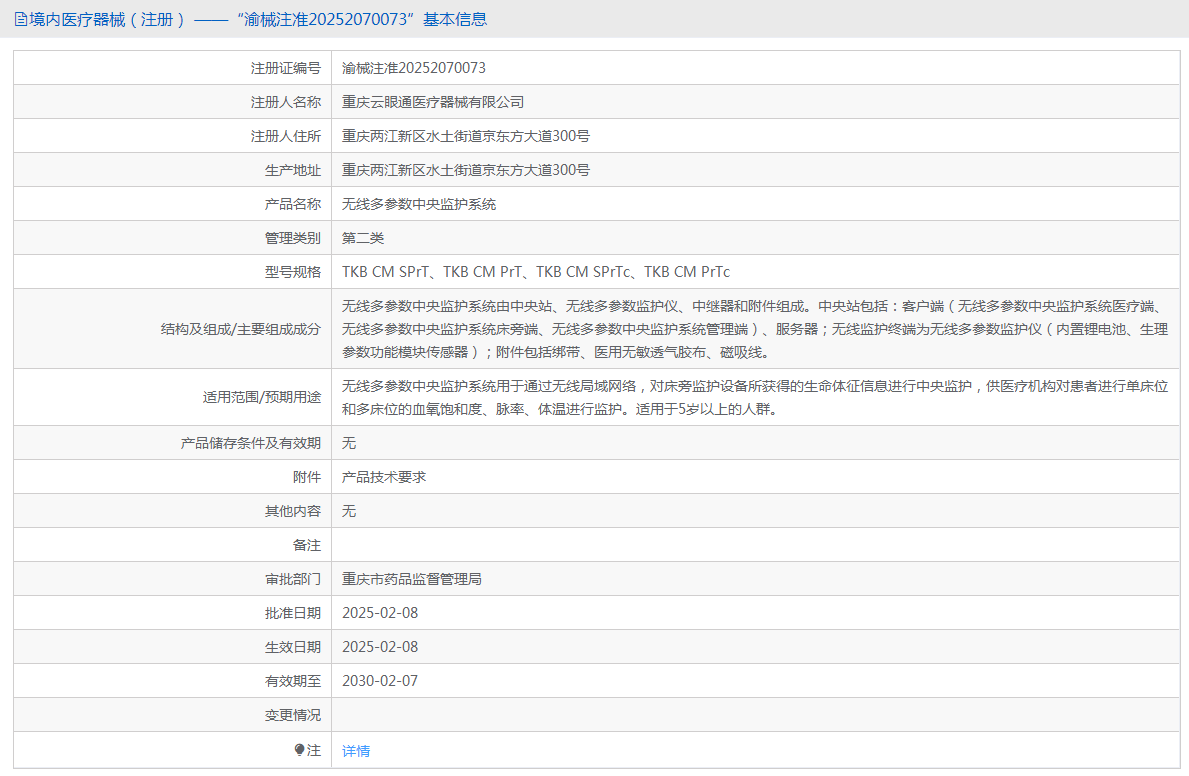Click the 审批部门 label
1189x776 pixels.
293,580
